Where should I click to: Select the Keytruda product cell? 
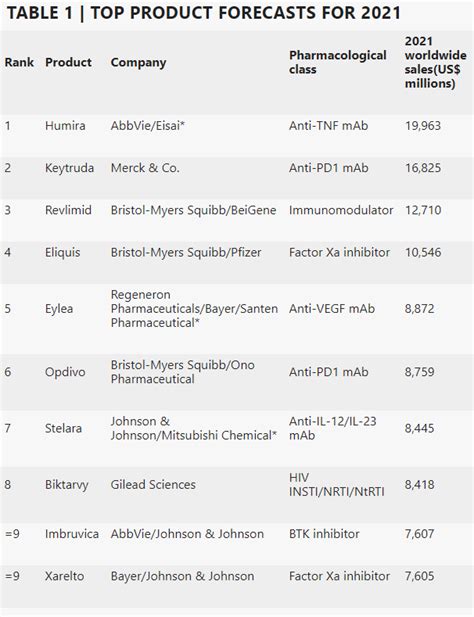(x=70, y=168)
